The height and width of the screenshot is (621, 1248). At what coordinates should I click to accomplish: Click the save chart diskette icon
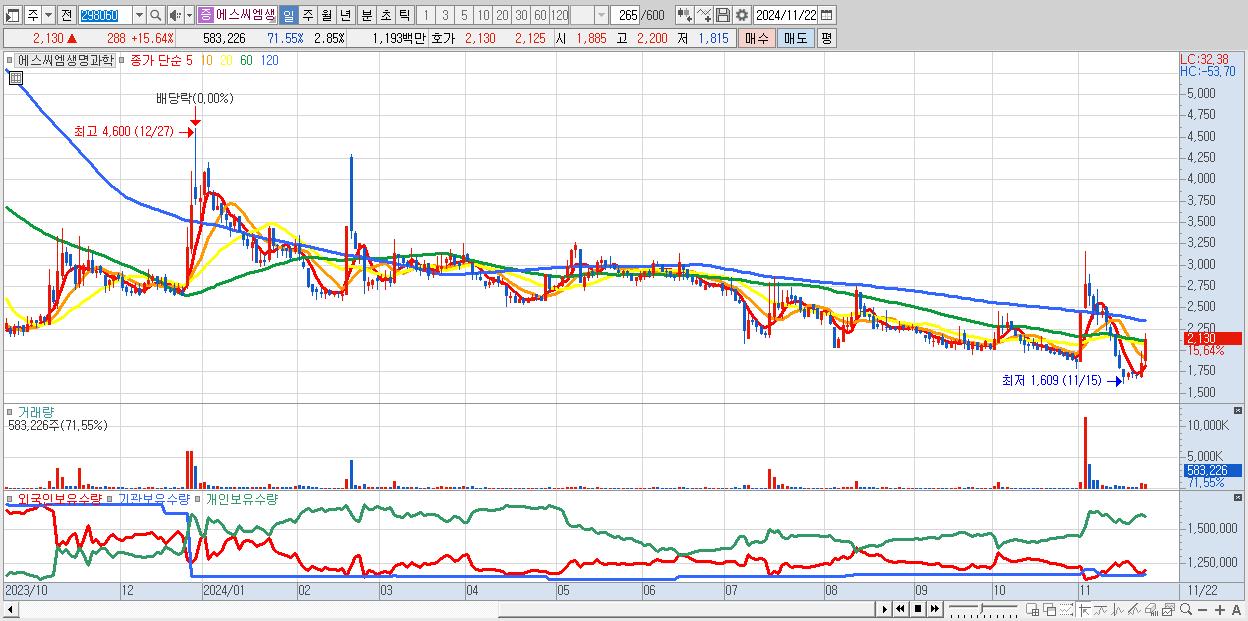(723, 15)
